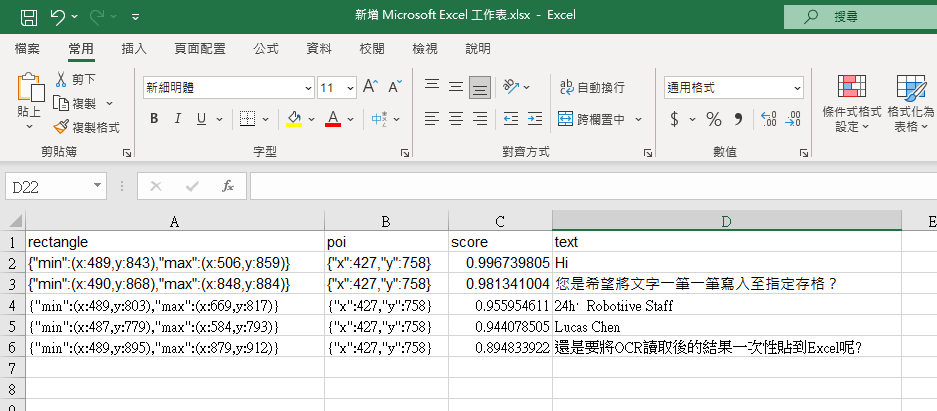Image resolution: width=937 pixels, height=411 pixels.
Task: Switch to the 檢視 ribbon tab
Action: coord(425,49)
